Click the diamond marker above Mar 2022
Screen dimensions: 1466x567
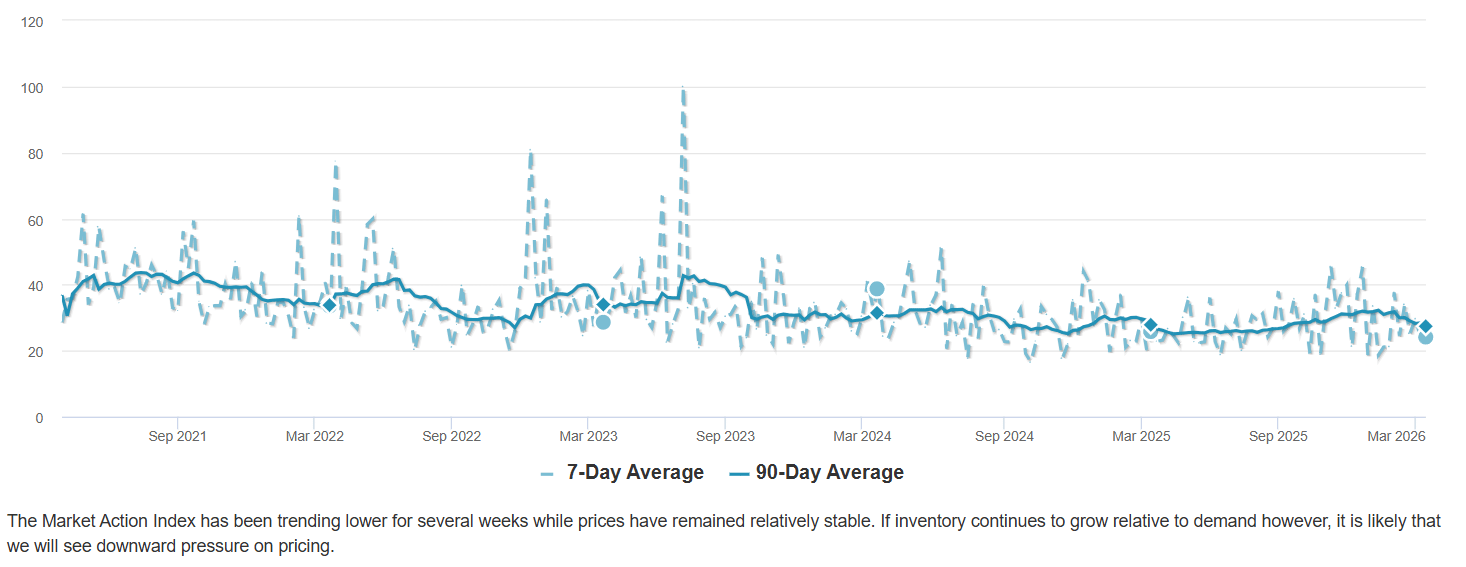329,304
